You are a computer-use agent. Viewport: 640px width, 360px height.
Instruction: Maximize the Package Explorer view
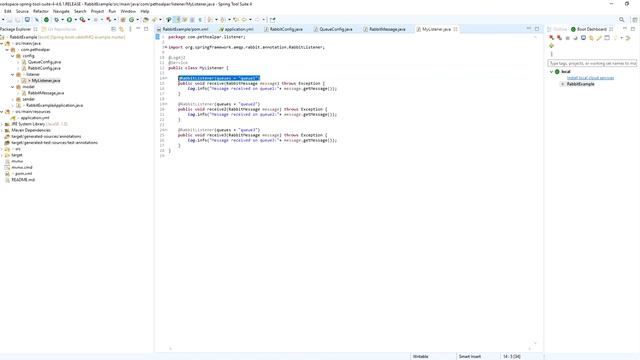(x=146, y=29)
